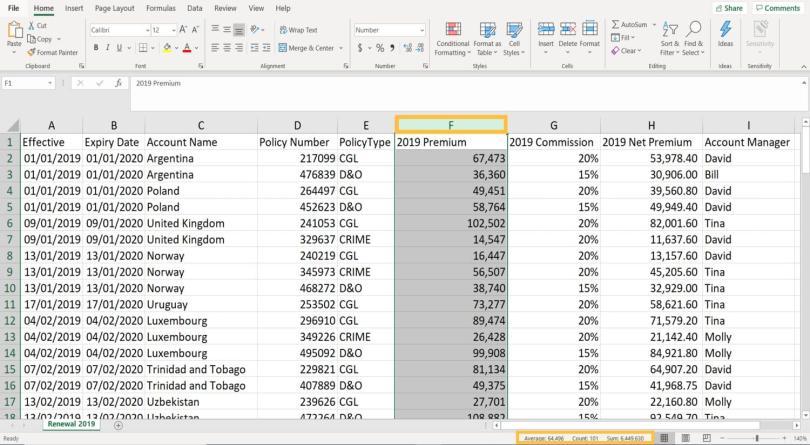
Task: Open the font name Calibri dropdown
Action: 143,30
